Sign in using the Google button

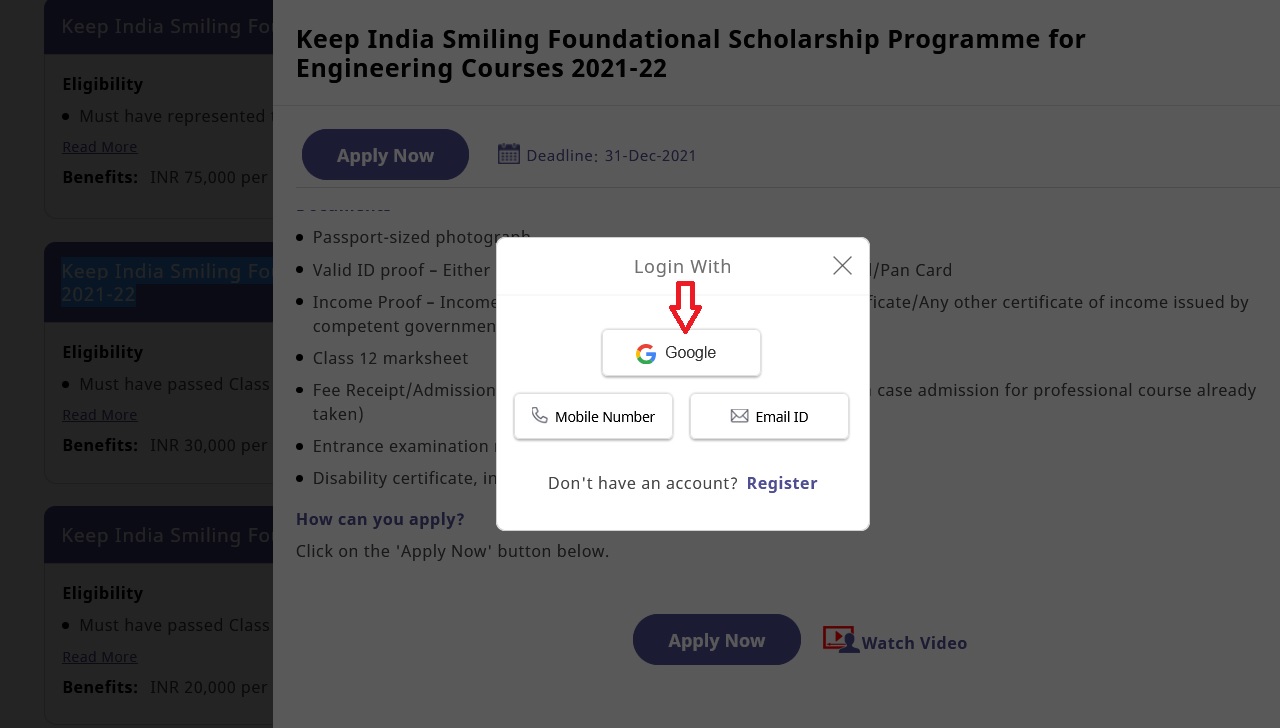pos(681,353)
